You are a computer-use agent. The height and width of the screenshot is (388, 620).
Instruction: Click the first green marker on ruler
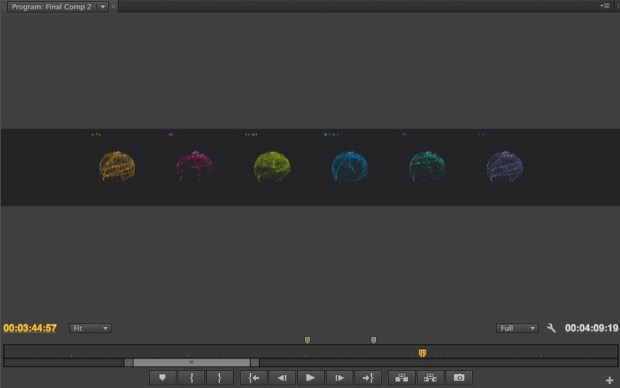pos(307,340)
